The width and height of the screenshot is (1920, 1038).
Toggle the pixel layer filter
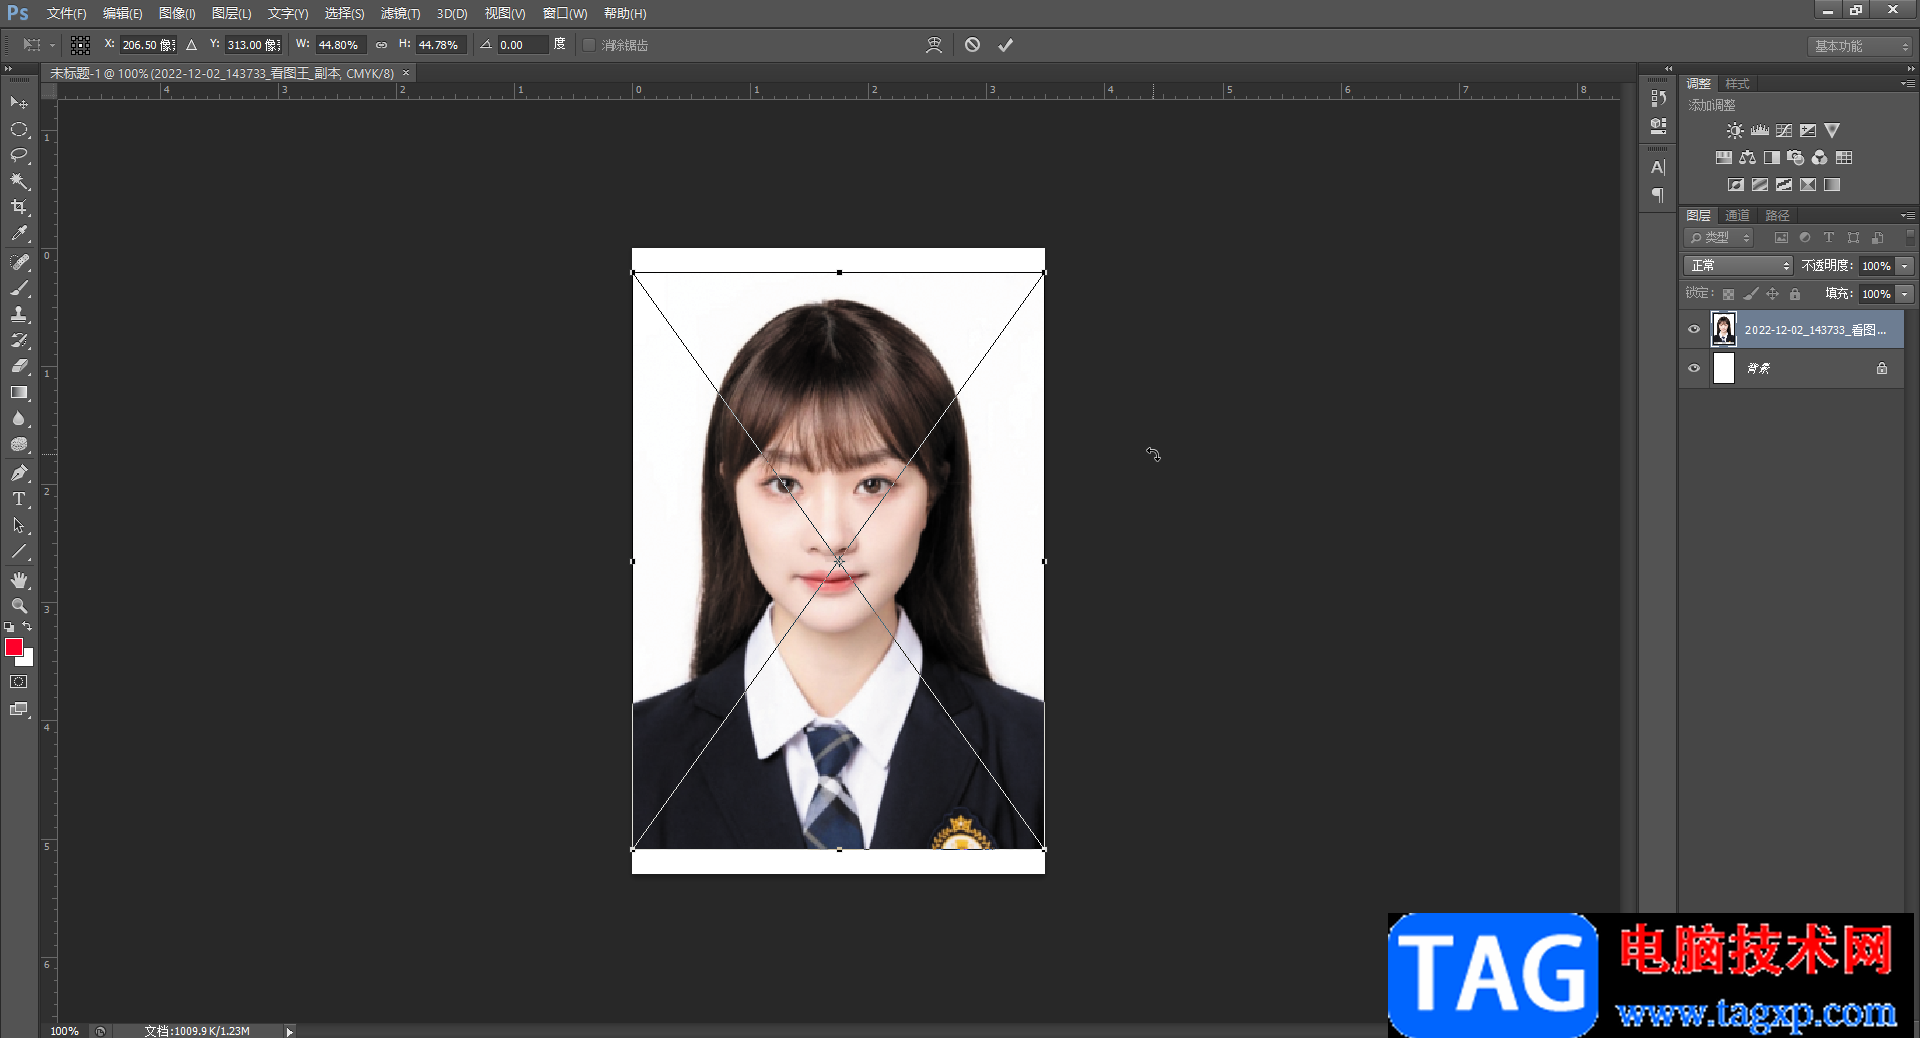click(x=1781, y=238)
